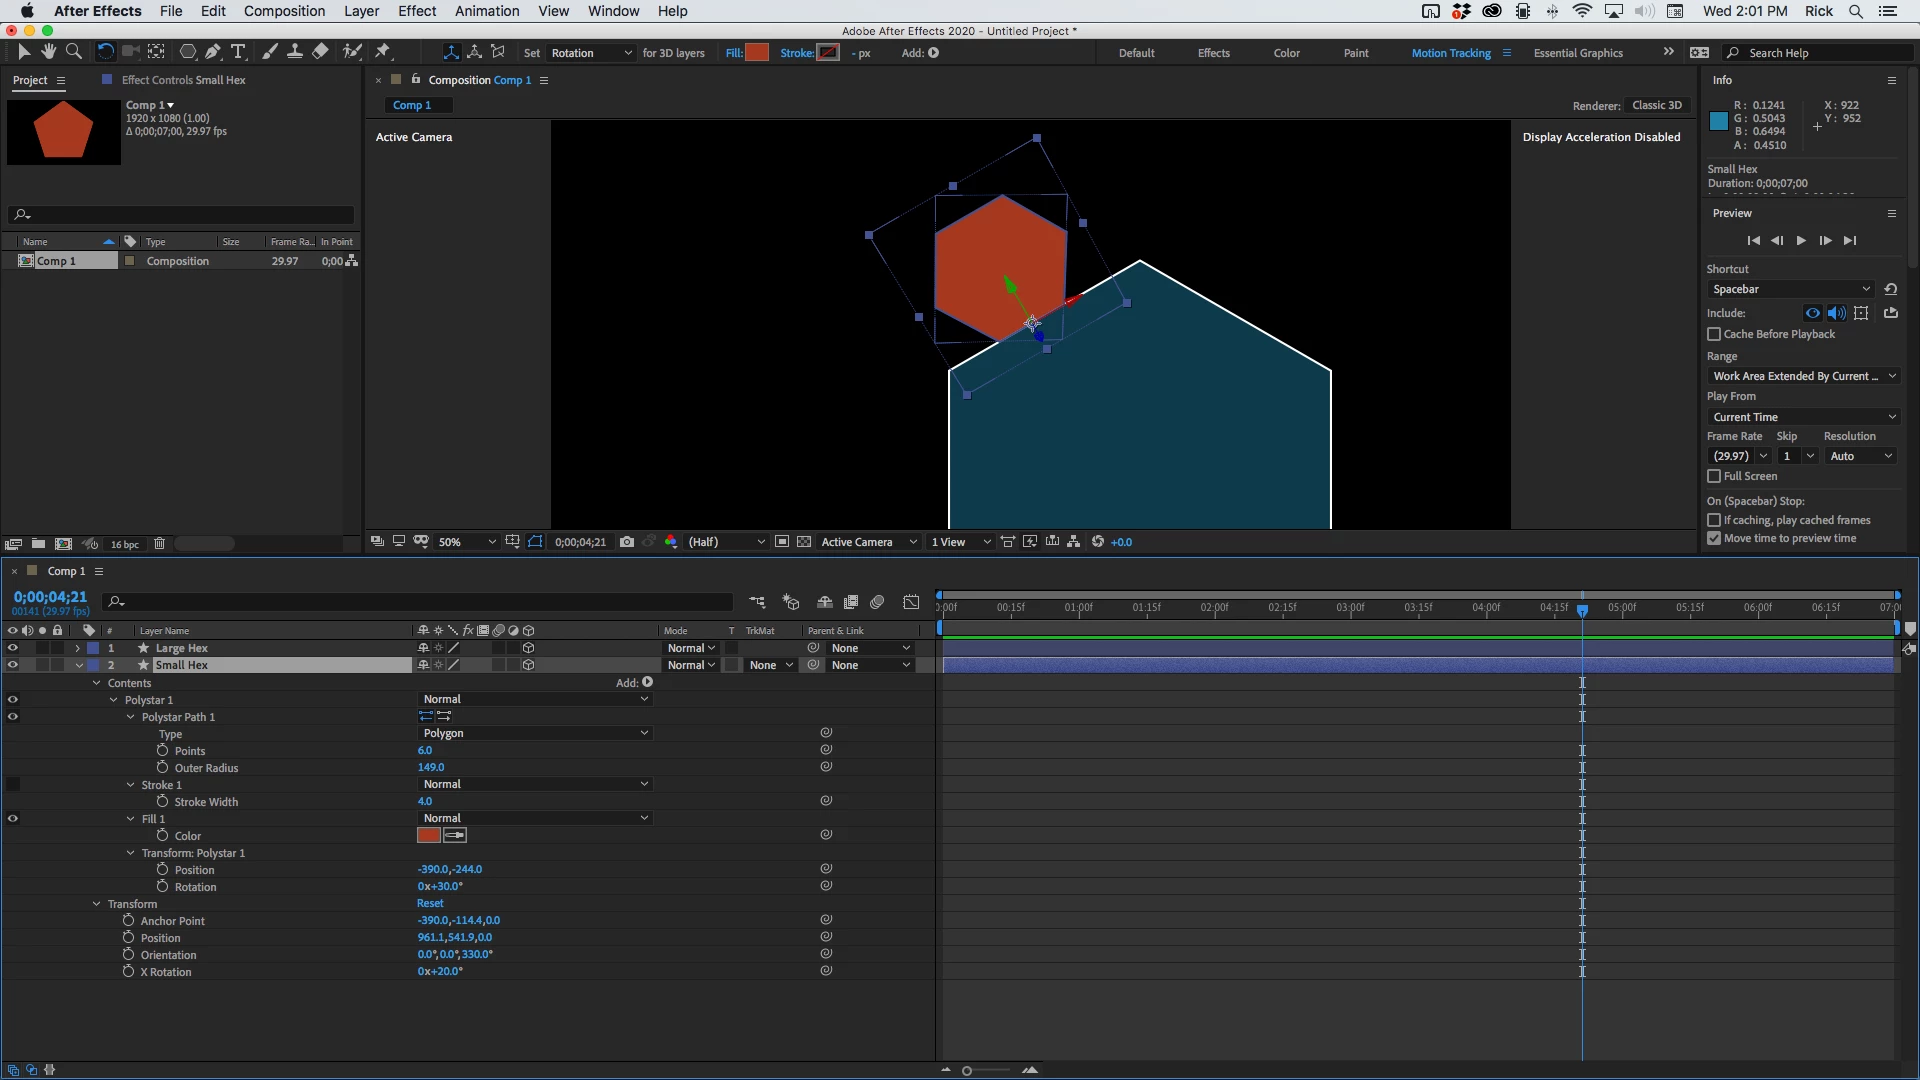Open the Composition menu
Screen dimensions: 1920x1080
tap(284, 11)
